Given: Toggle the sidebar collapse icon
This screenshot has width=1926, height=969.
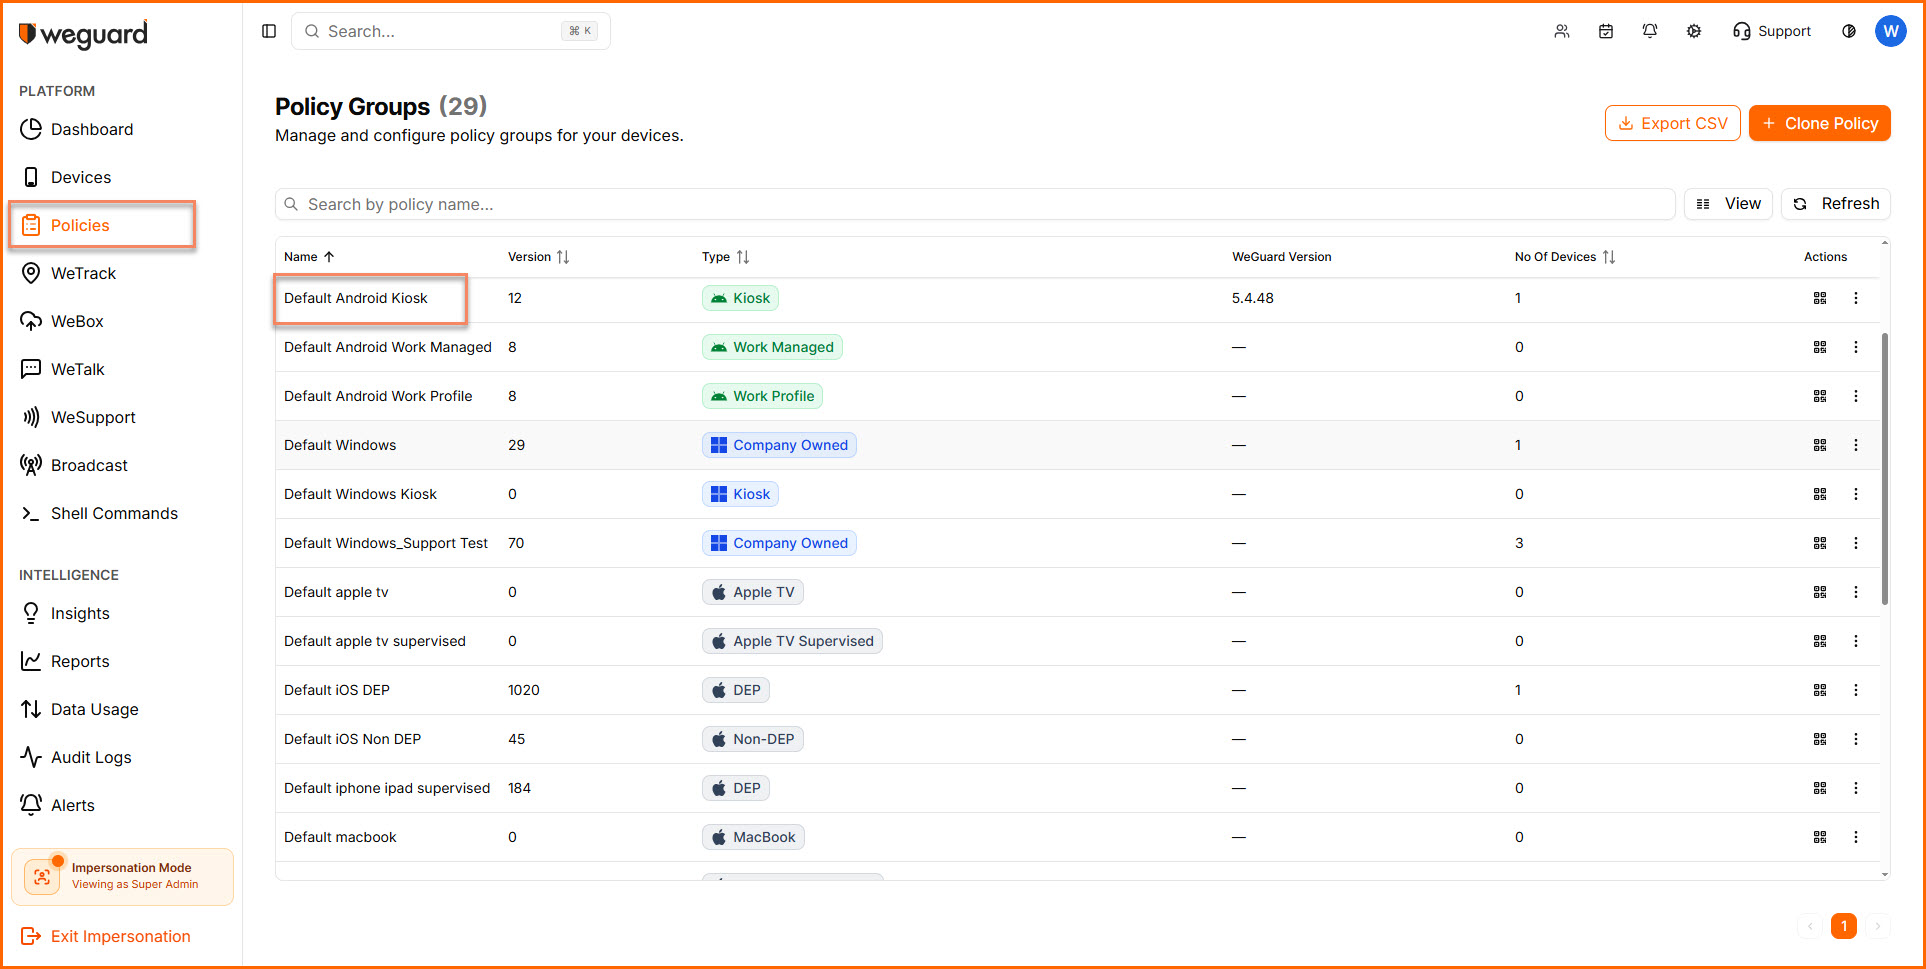Looking at the screenshot, I should (x=269, y=31).
